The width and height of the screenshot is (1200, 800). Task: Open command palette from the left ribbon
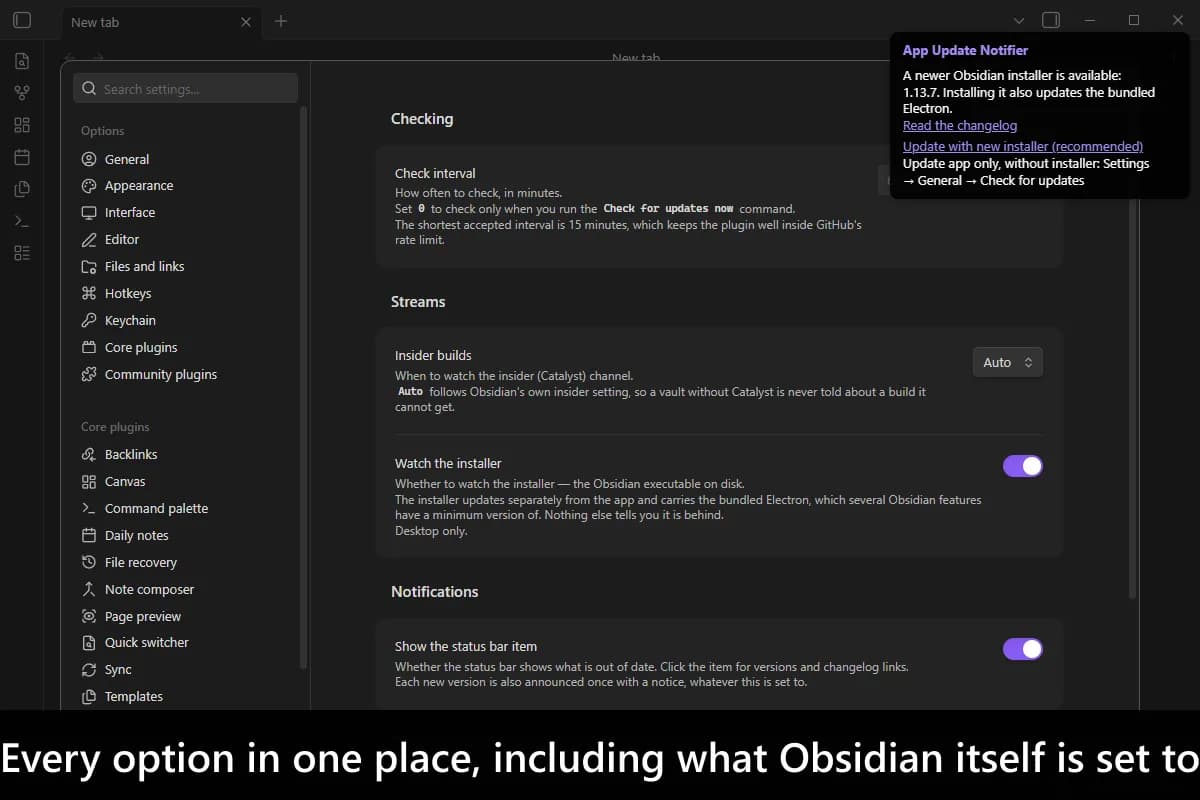tap(22, 221)
